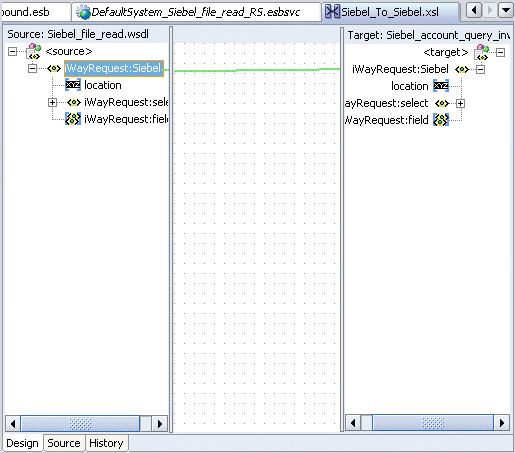Select the source location attribute icon
Viewport: 515px width, 453px height.
[73, 85]
